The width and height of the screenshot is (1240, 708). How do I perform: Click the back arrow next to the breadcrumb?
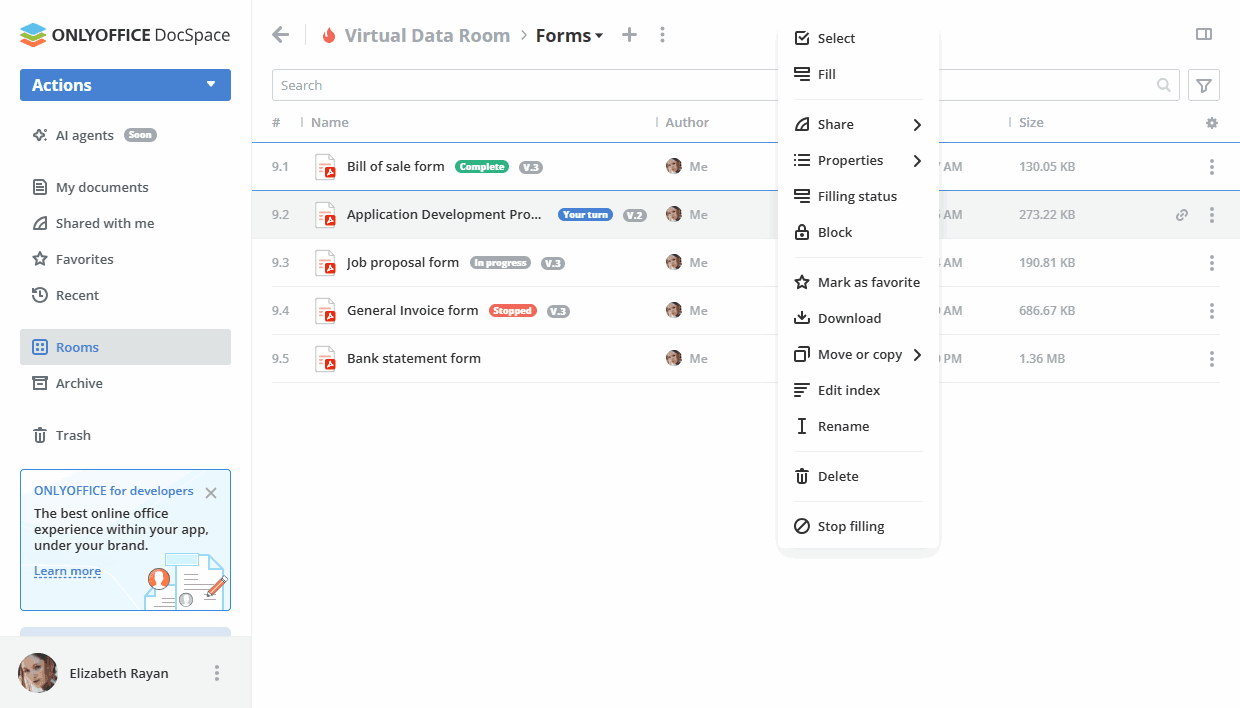pyautogui.click(x=280, y=34)
